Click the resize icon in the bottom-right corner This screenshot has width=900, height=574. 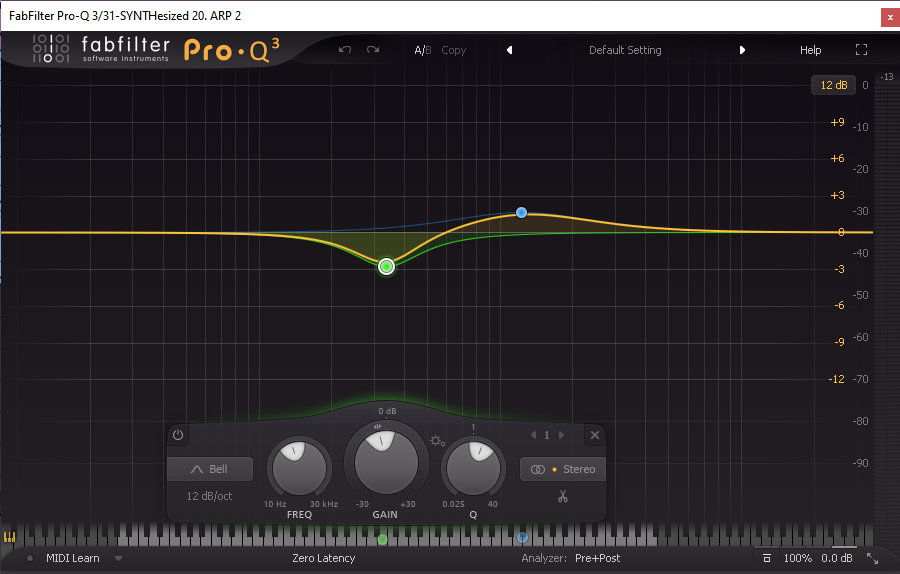point(872,558)
